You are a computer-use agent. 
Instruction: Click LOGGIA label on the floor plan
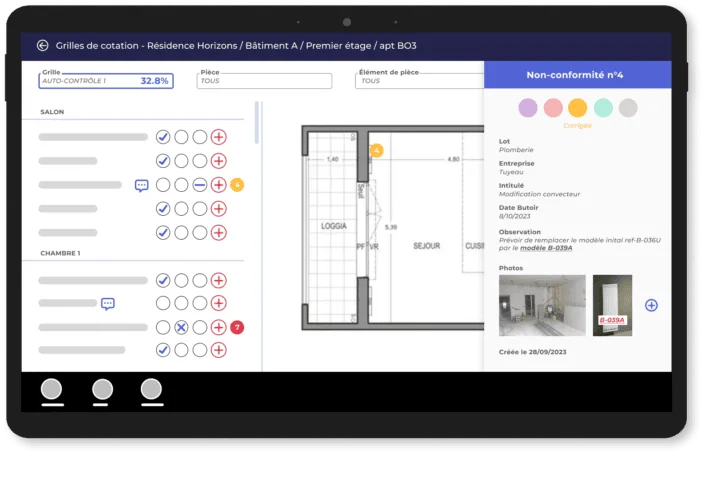[x=334, y=226]
